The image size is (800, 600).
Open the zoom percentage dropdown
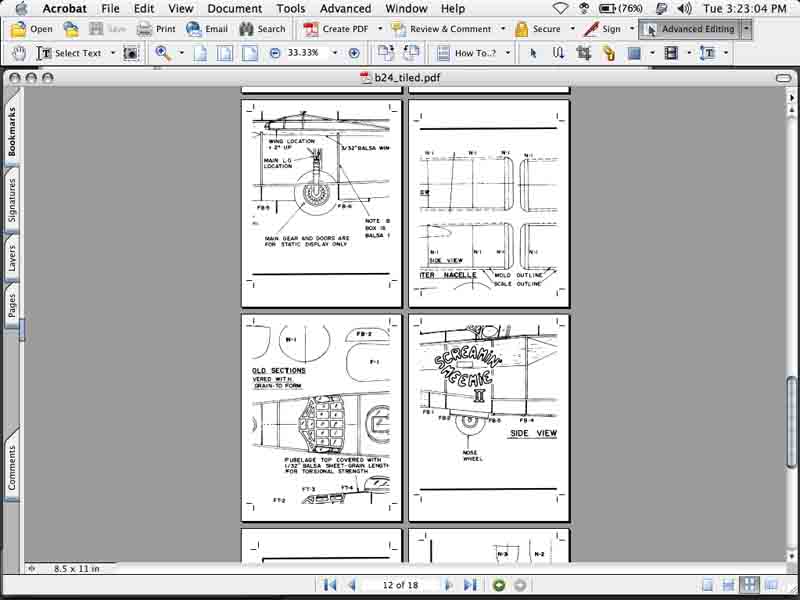pos(335,53)
